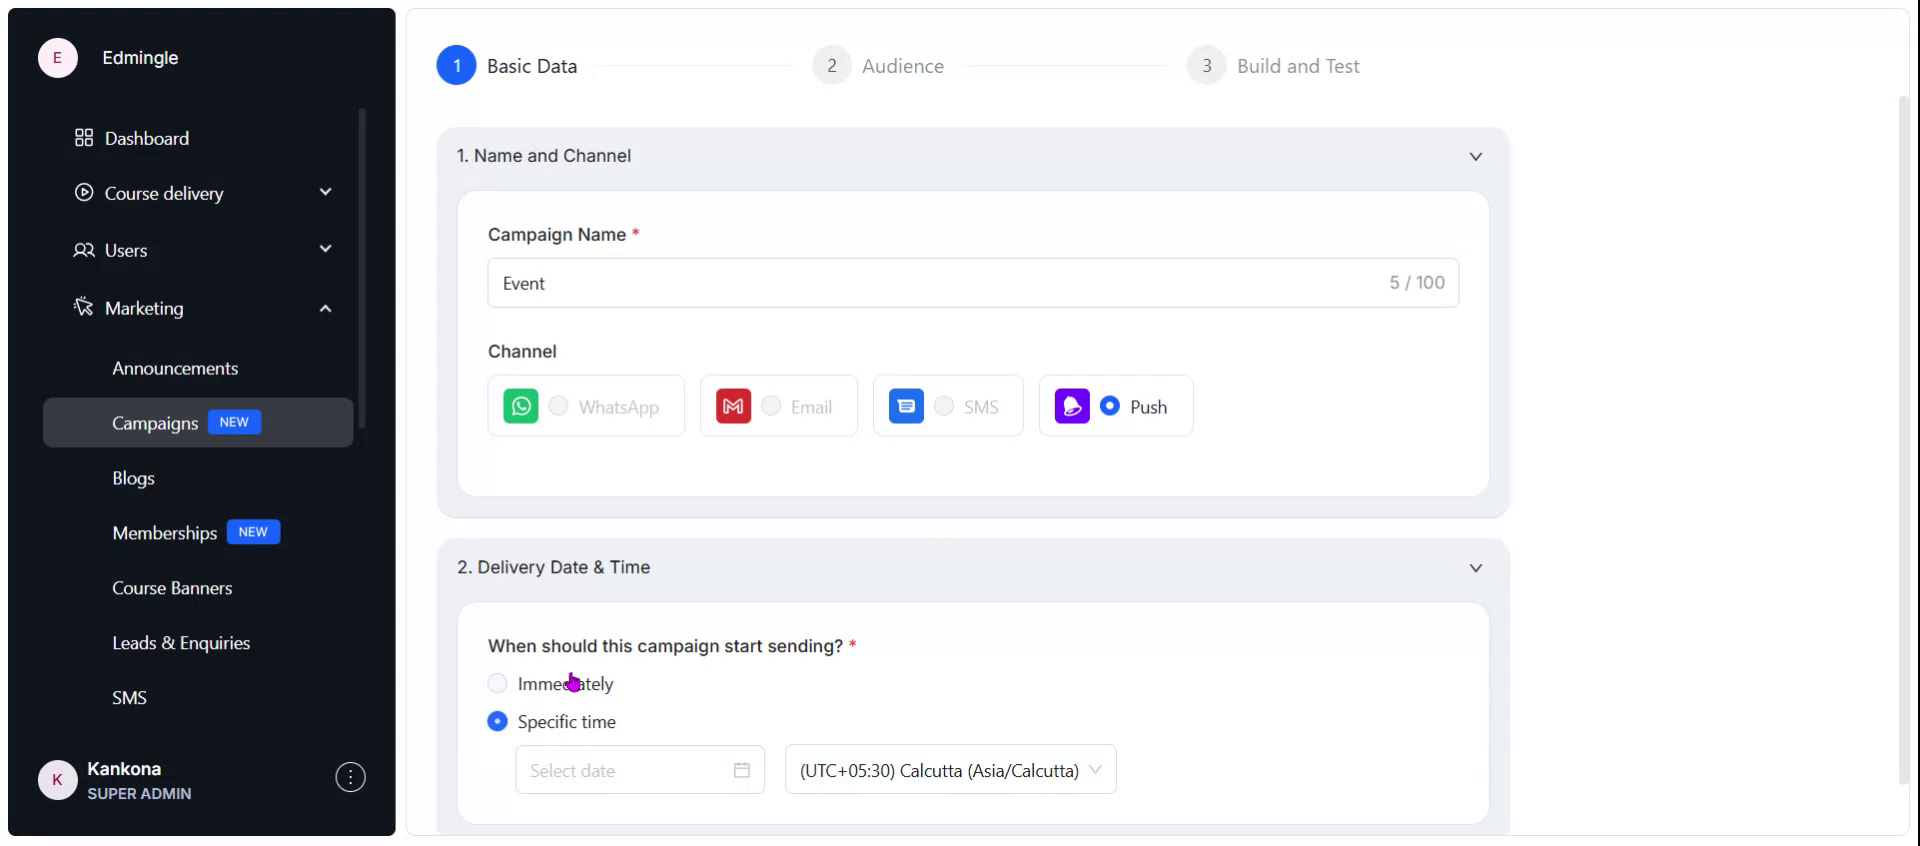Click the red Email channel icon
The image size is (1920, 846).
pyautogui.click(x=733, y=406)
